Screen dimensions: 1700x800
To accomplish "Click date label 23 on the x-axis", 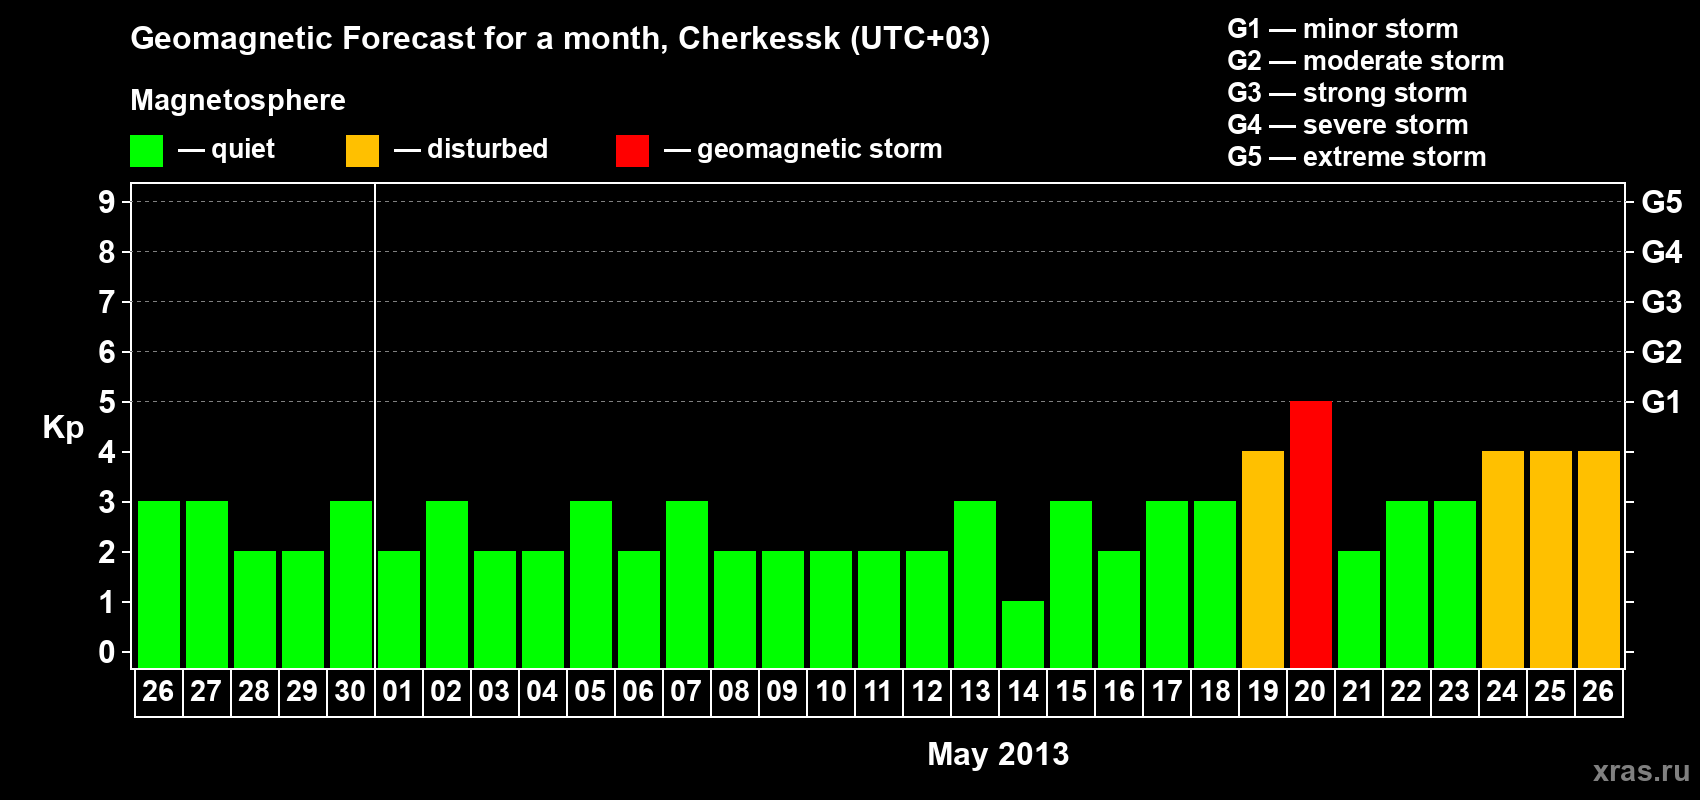I will pos(1454,691).
